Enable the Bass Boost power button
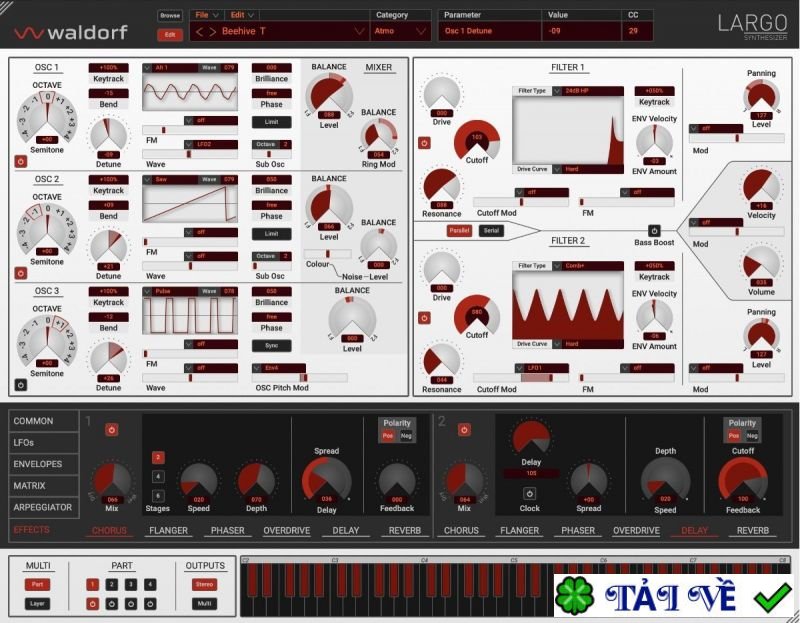 [654, 231]
